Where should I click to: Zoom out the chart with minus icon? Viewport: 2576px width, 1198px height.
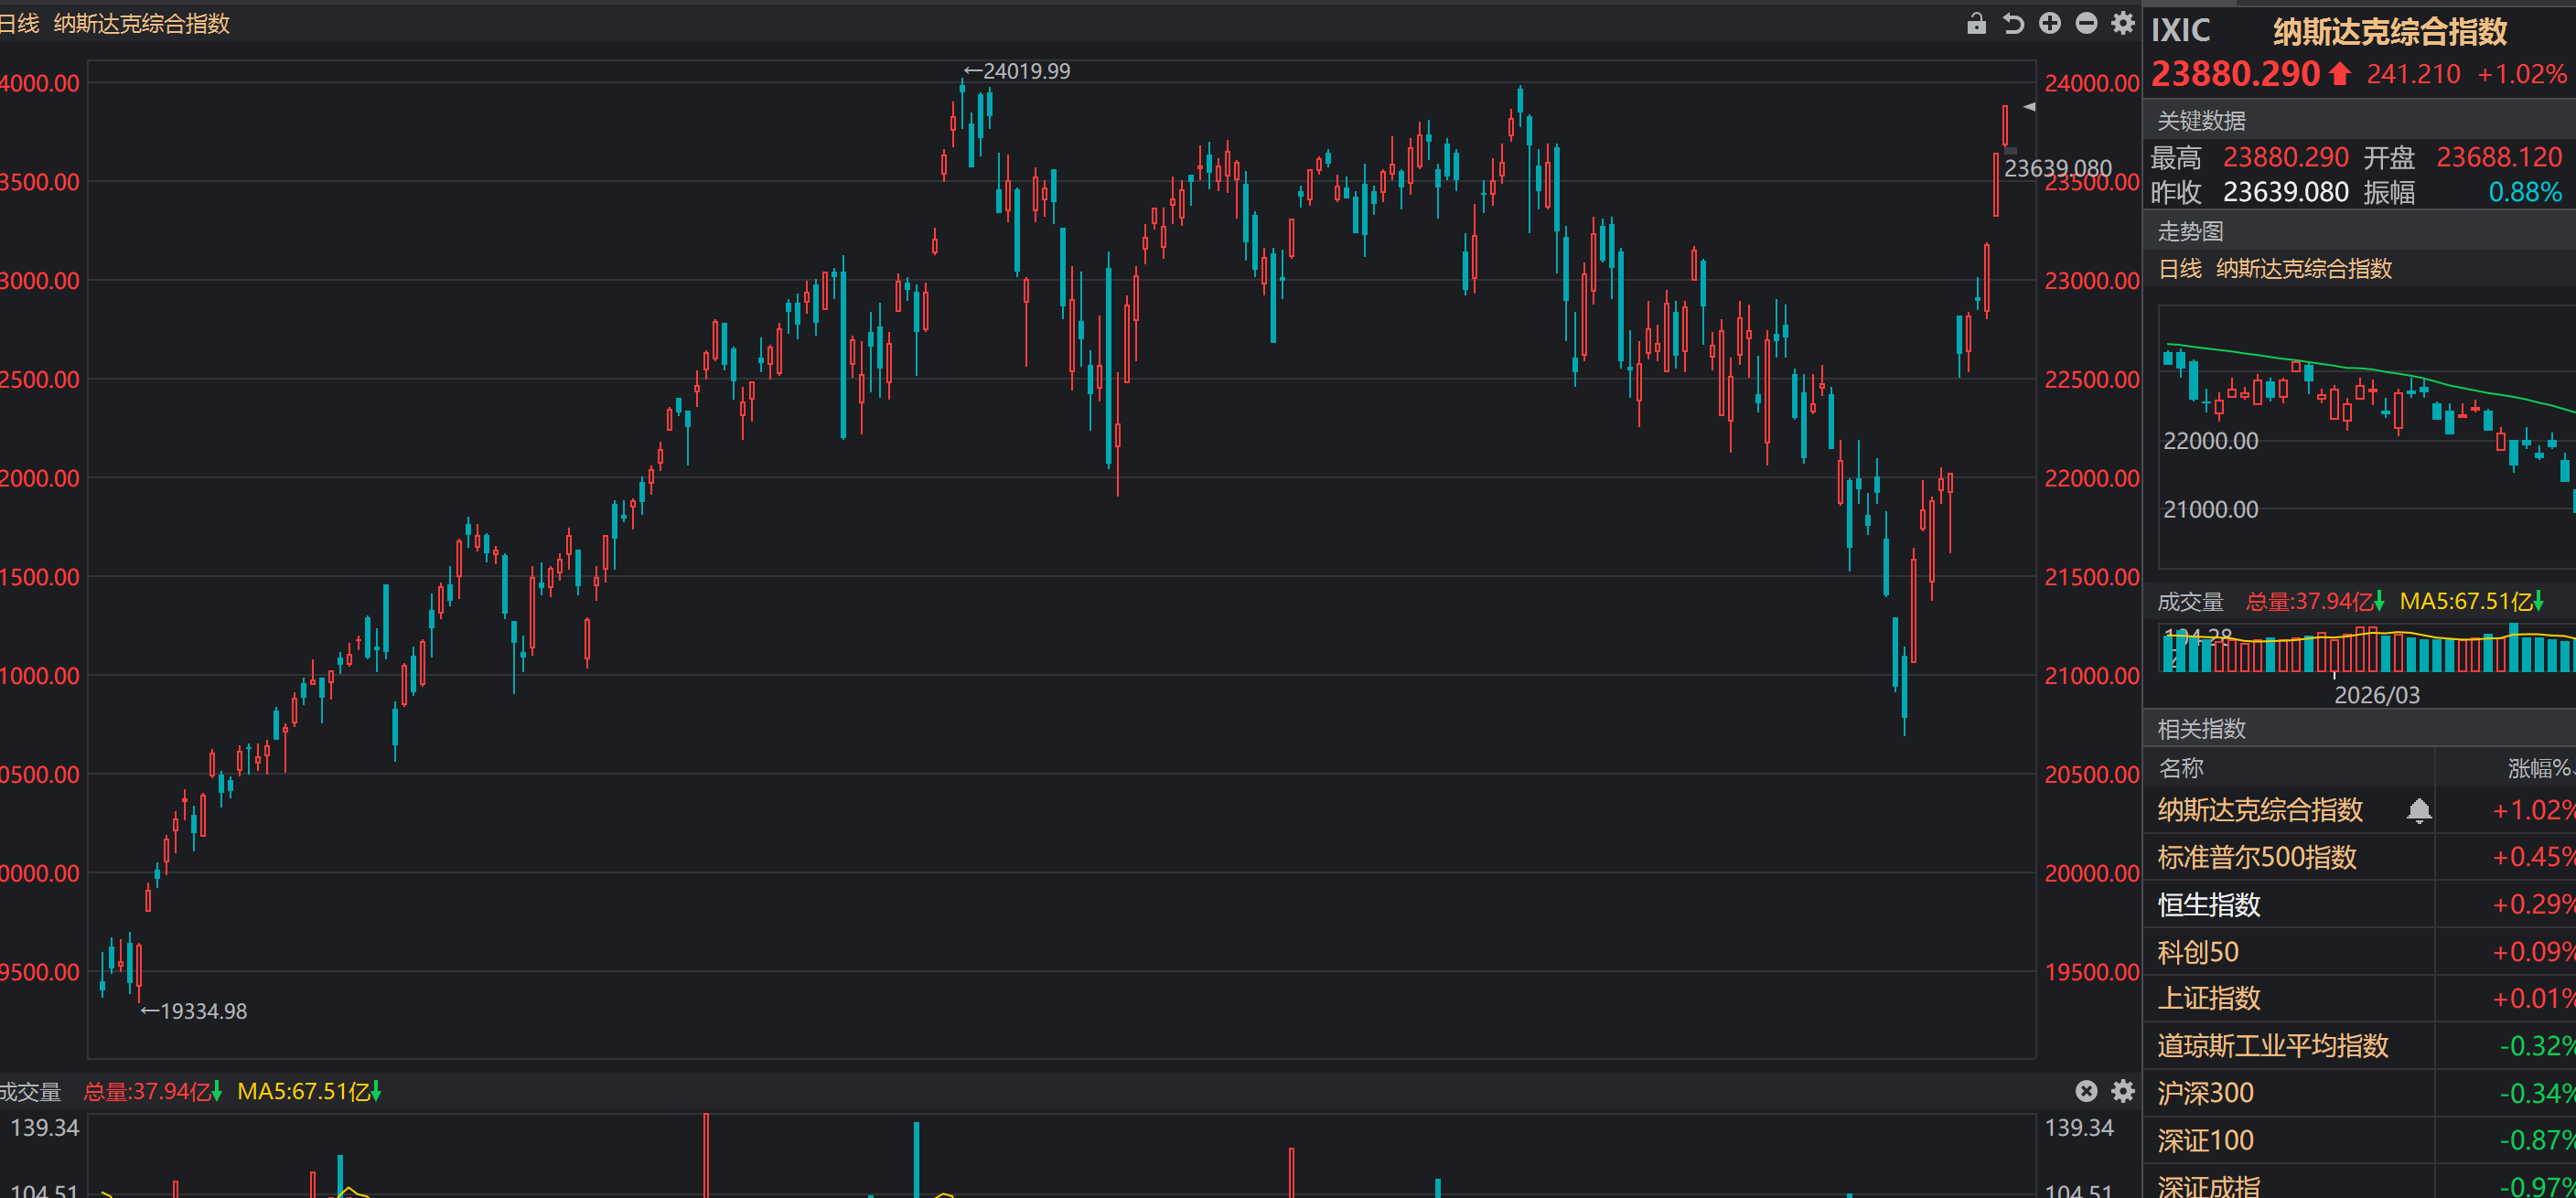2086,23
